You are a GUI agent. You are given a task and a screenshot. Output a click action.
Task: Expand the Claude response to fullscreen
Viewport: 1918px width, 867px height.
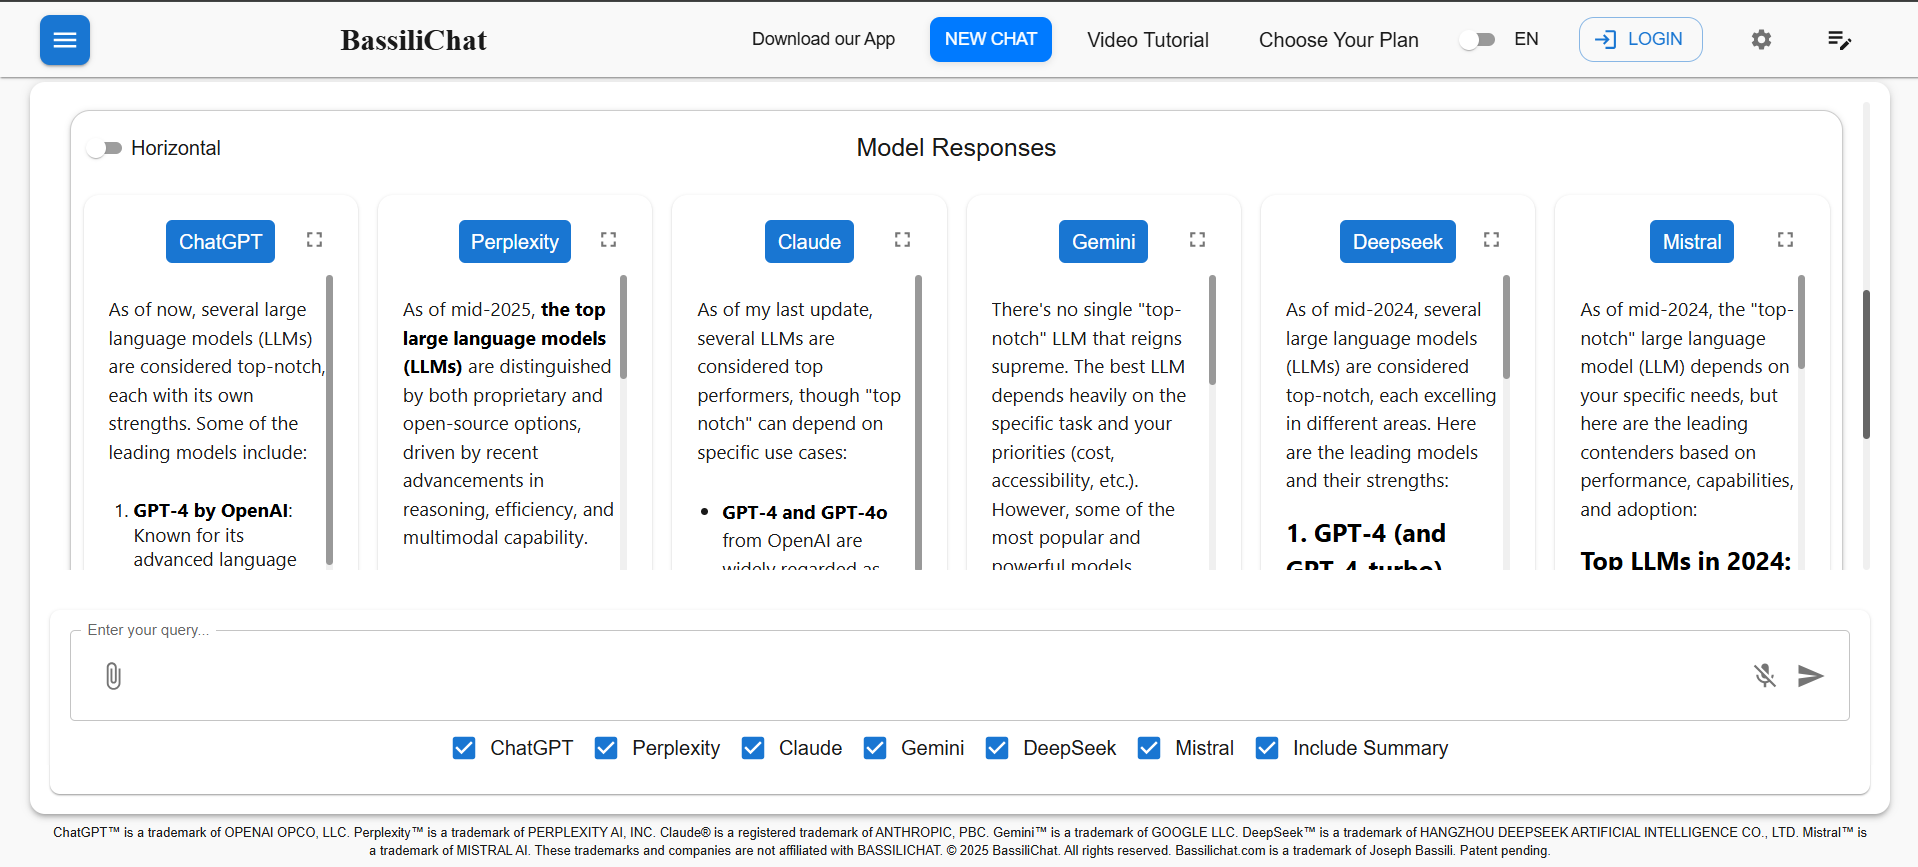coord(902,240)
